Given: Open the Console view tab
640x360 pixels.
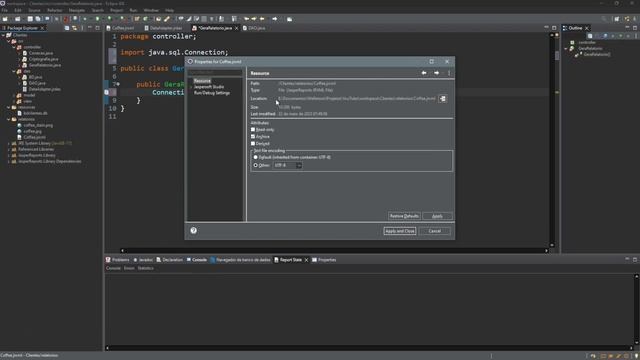Looking at the screenshot, I should tap(197, 260).
